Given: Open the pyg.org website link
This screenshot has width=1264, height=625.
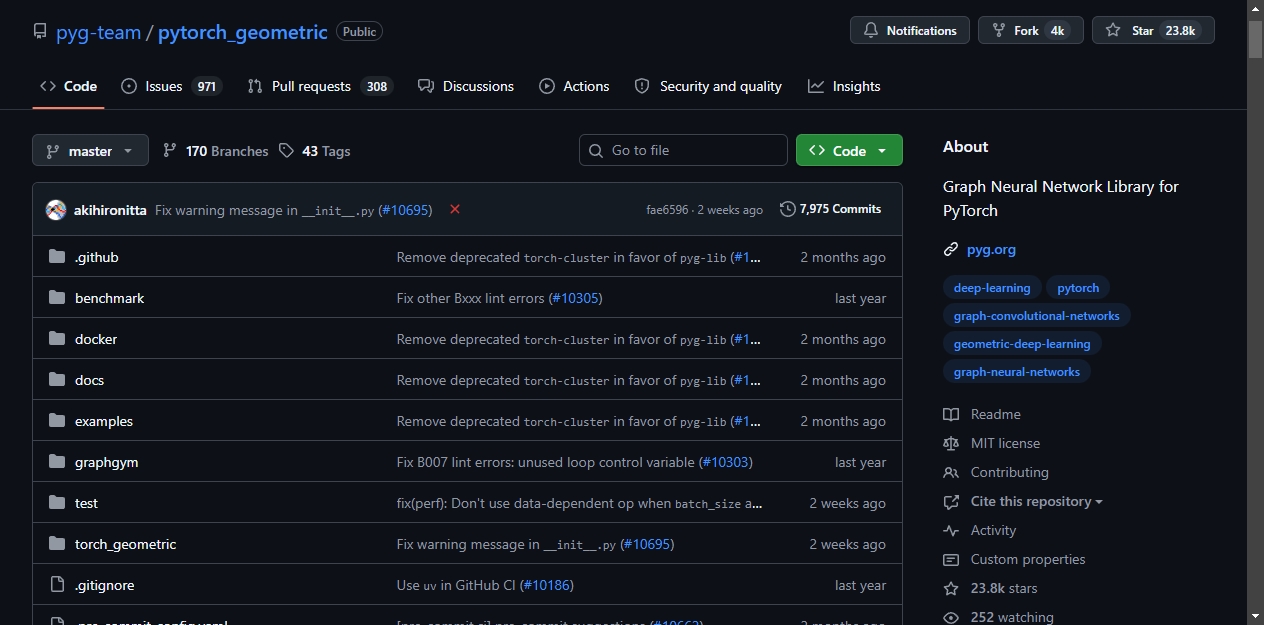Looking at the screenshot, I should (x=991, y=250).
